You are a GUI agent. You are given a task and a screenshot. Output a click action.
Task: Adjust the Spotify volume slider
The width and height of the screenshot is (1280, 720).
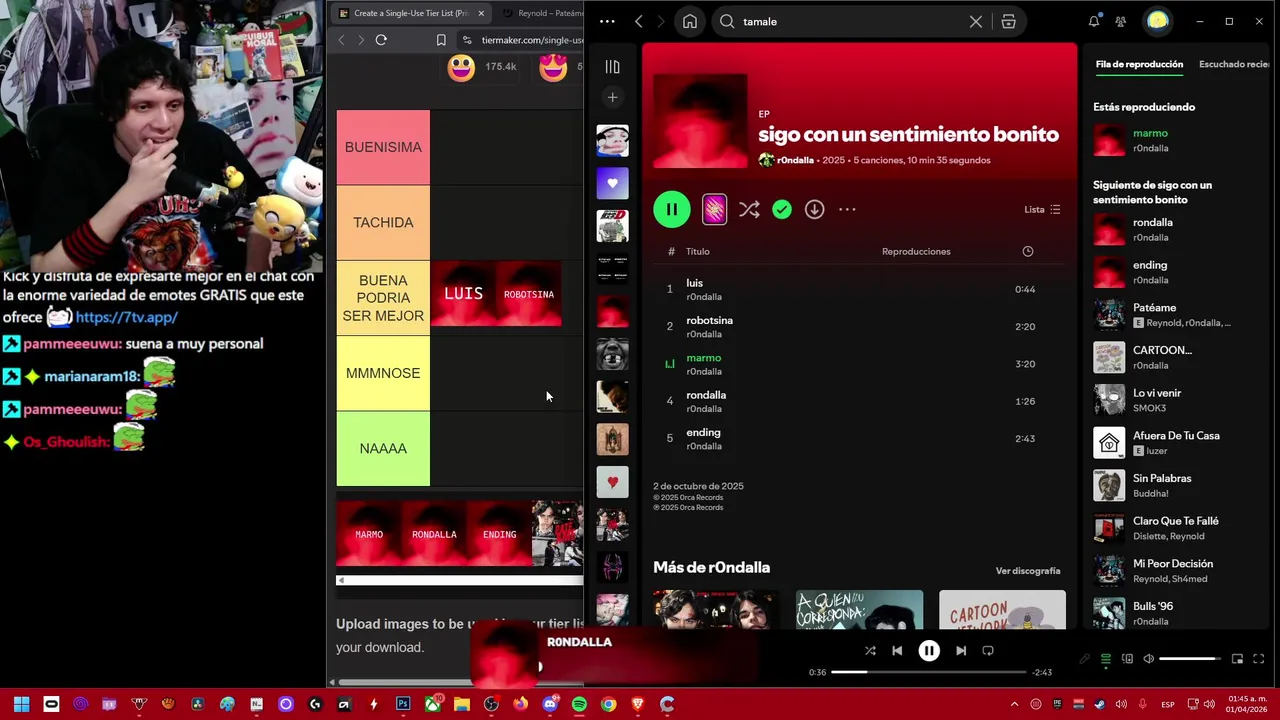(x=1190, y=659)
